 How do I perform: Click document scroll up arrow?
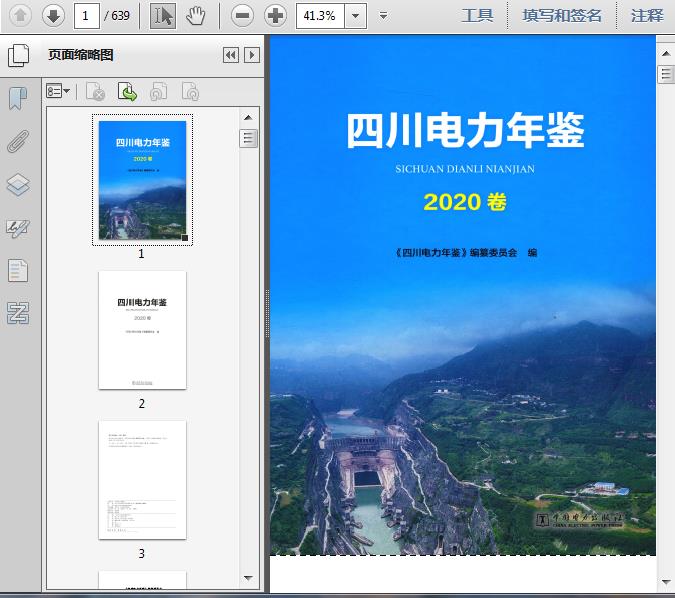point(666,54)
